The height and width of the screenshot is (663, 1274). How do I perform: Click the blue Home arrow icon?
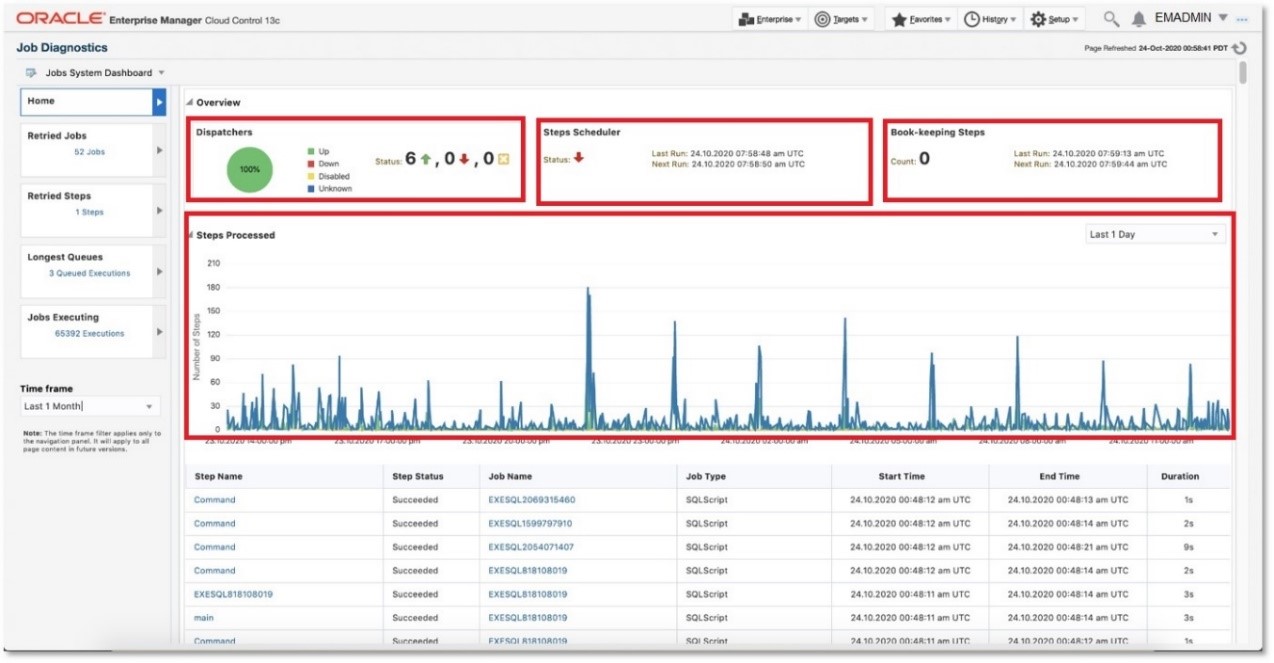(159, 101)
